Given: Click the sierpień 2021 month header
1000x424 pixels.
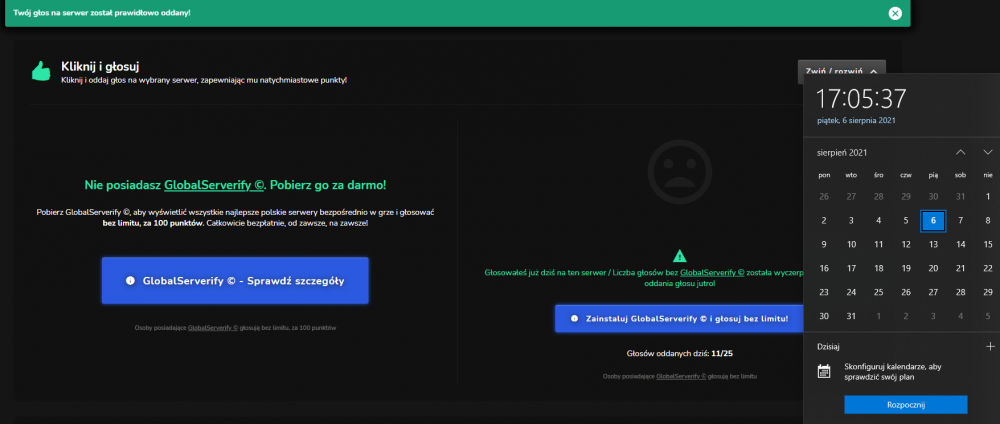Looking at the screenshot, I should pos(842,153).
